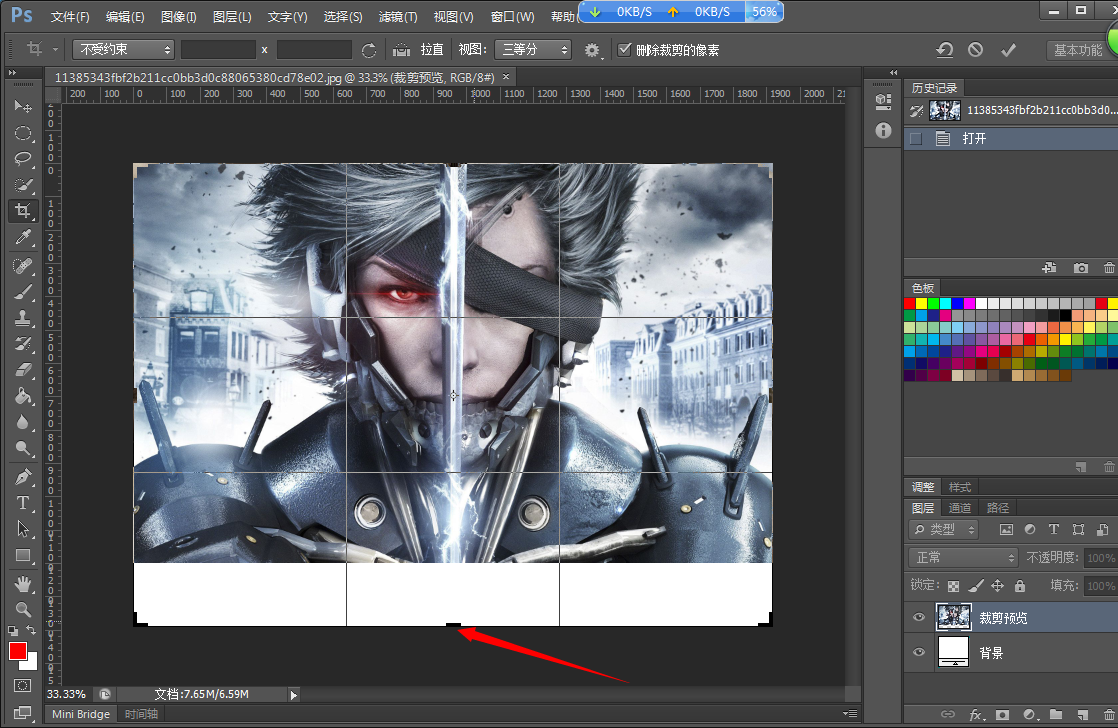Select the Move tool

23,106
